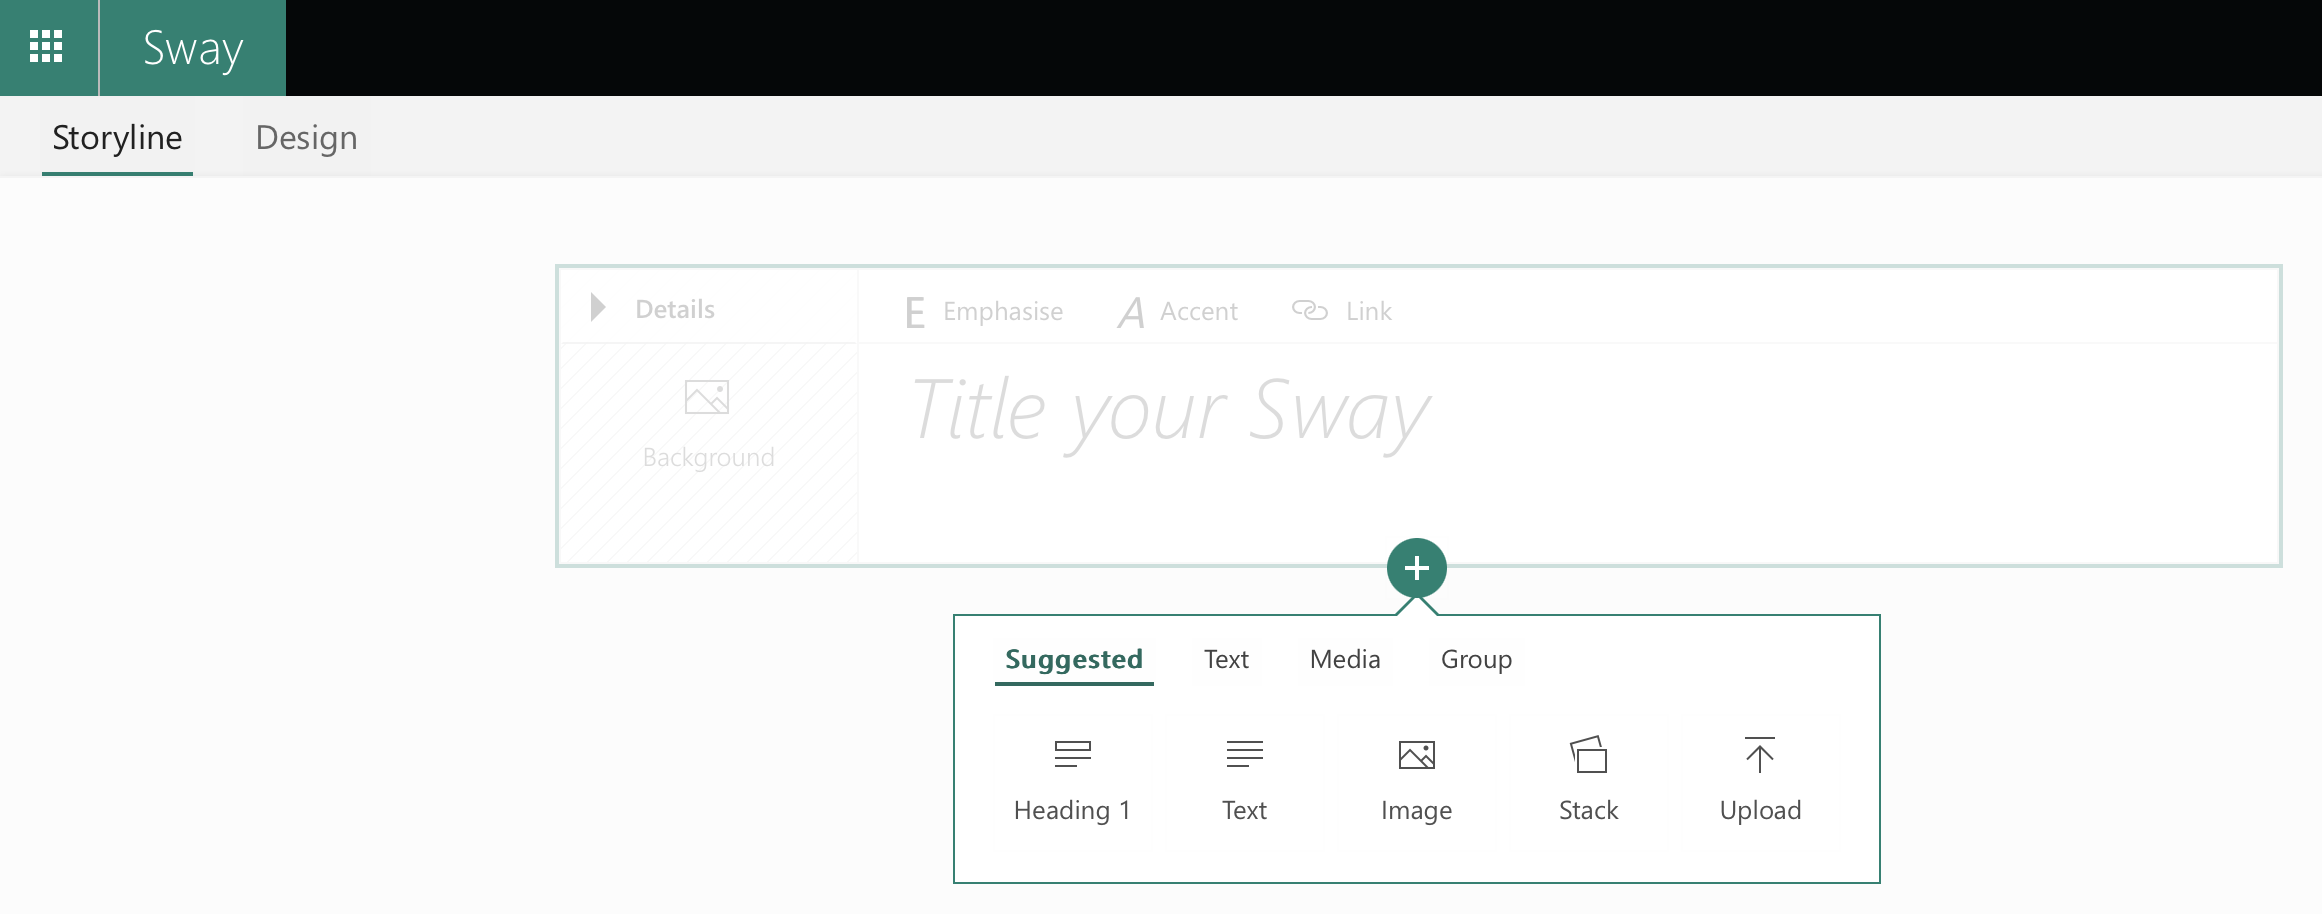Click the Accent 'A' icon
The height and width of the screenshot is (914, 2322).
1131,313
